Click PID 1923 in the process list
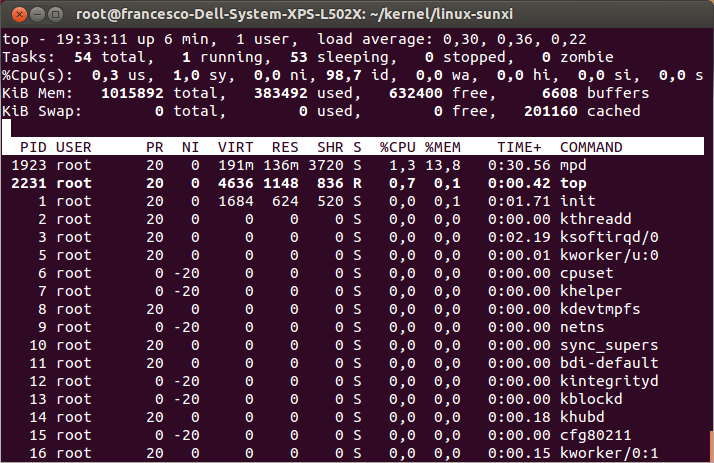 [29, 165]
